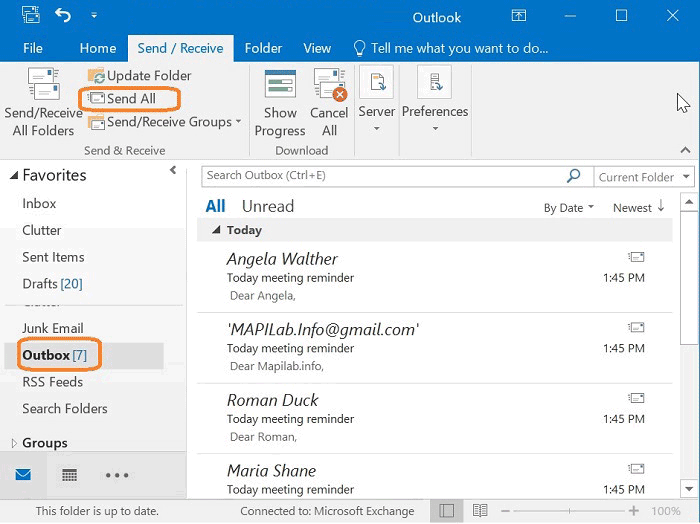The height and width of the screenshot is (524, 700).
Task: Click the message list scroll down arrow
Action: pyautogui.click(x=689, y=489)
